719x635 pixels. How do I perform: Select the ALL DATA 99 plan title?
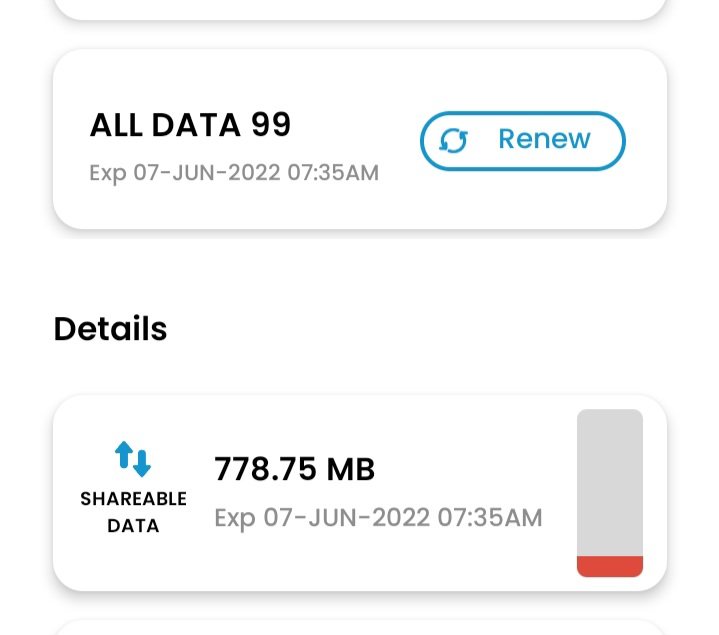tap(190, 125)
